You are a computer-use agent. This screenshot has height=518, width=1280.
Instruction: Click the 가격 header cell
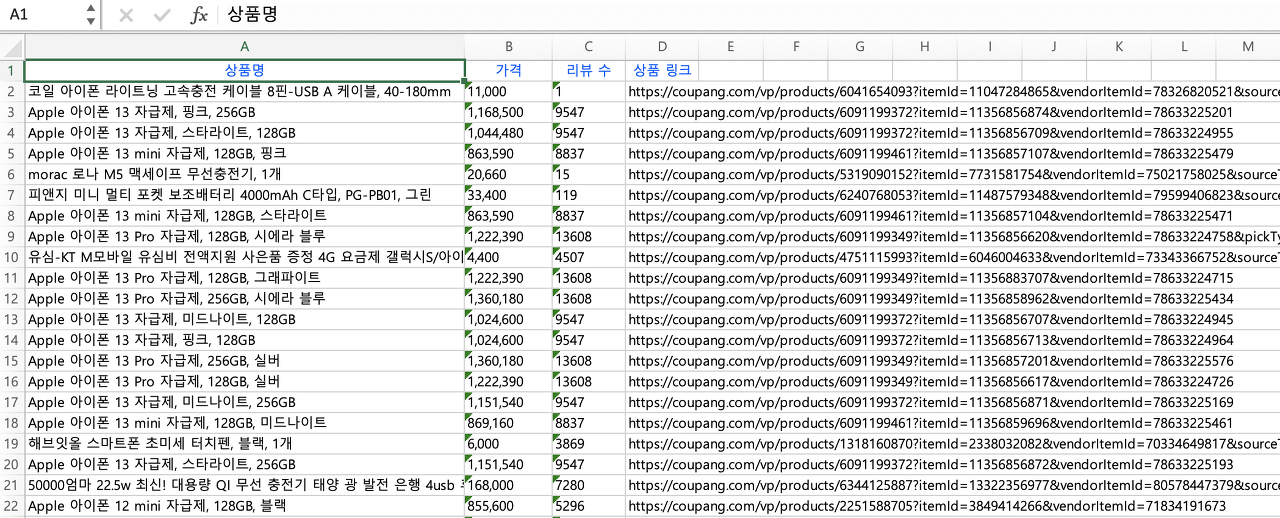[x=509, y=70]
